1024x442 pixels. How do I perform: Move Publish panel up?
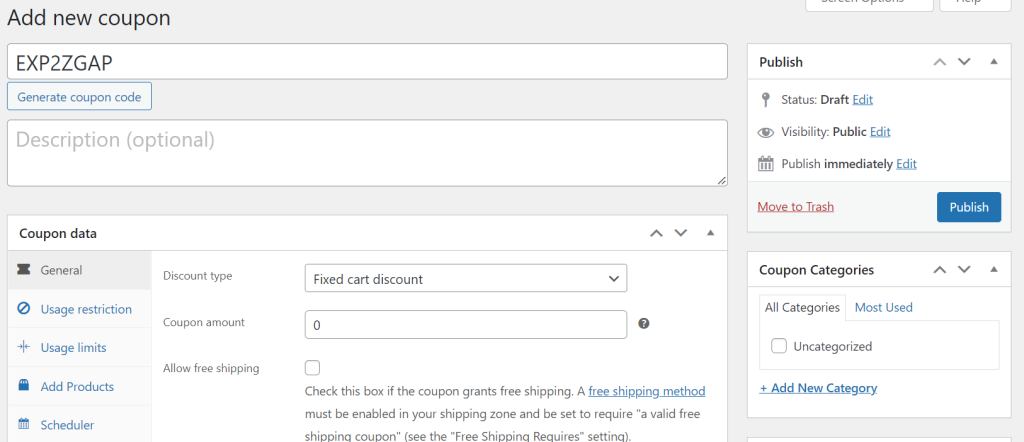(x=940, y=62)
